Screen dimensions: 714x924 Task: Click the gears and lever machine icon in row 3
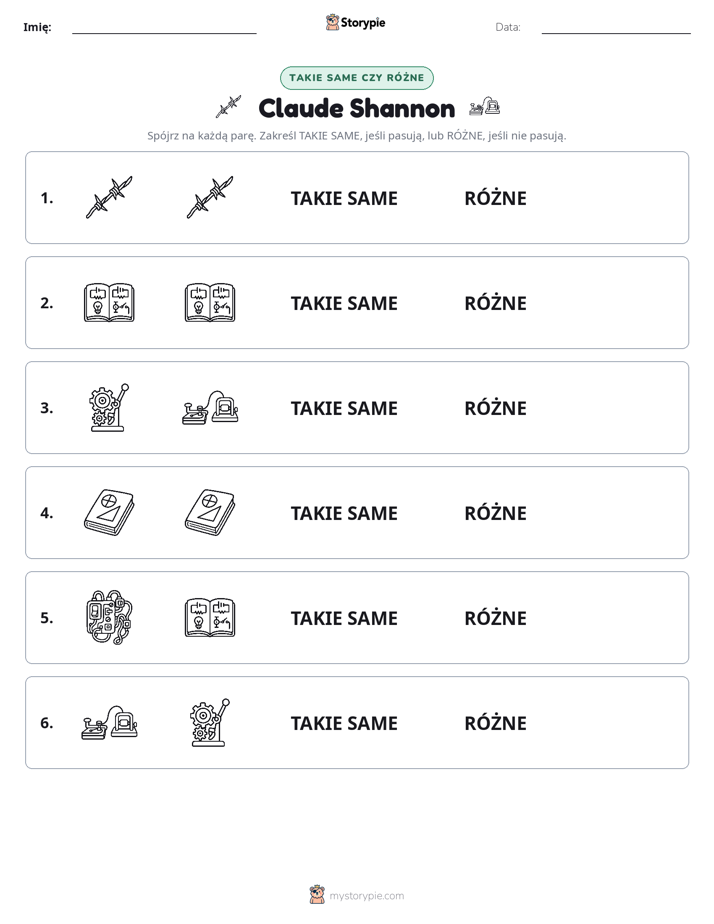(109, 407)
